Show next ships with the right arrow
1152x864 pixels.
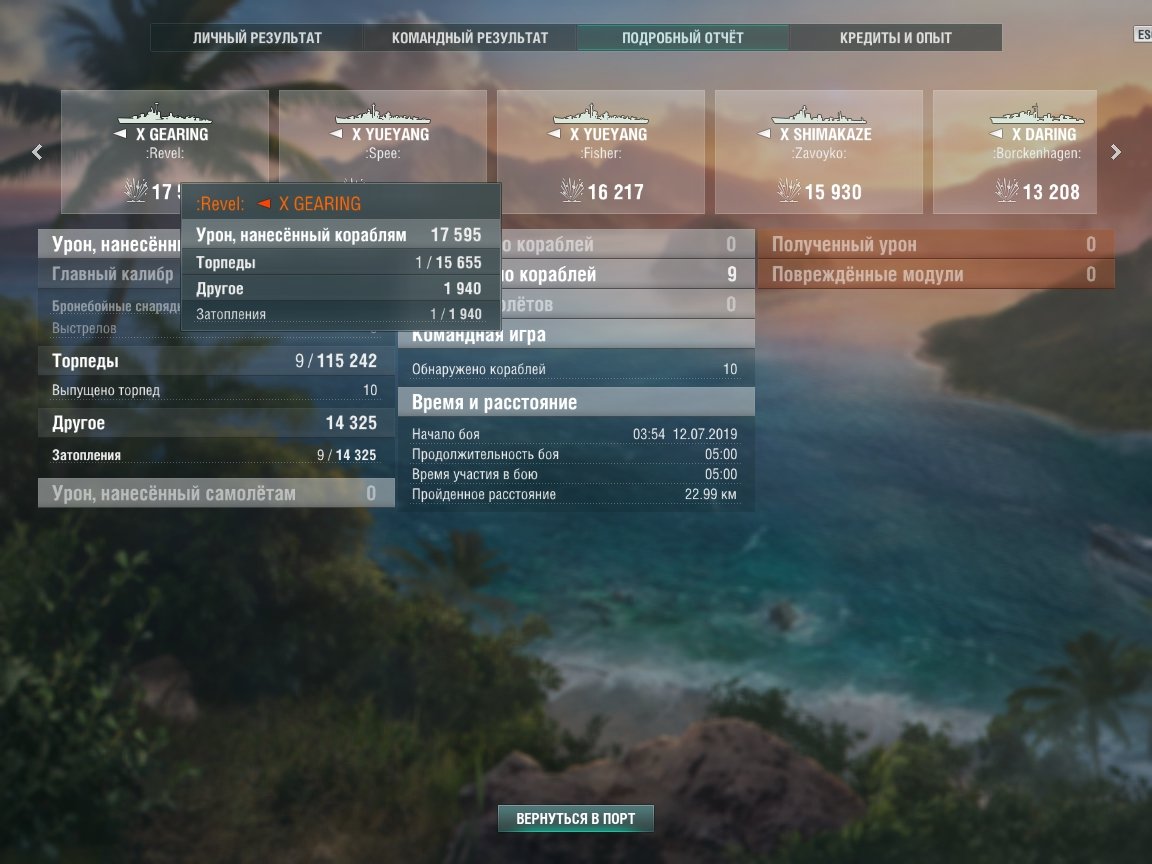pos(1115,152)
